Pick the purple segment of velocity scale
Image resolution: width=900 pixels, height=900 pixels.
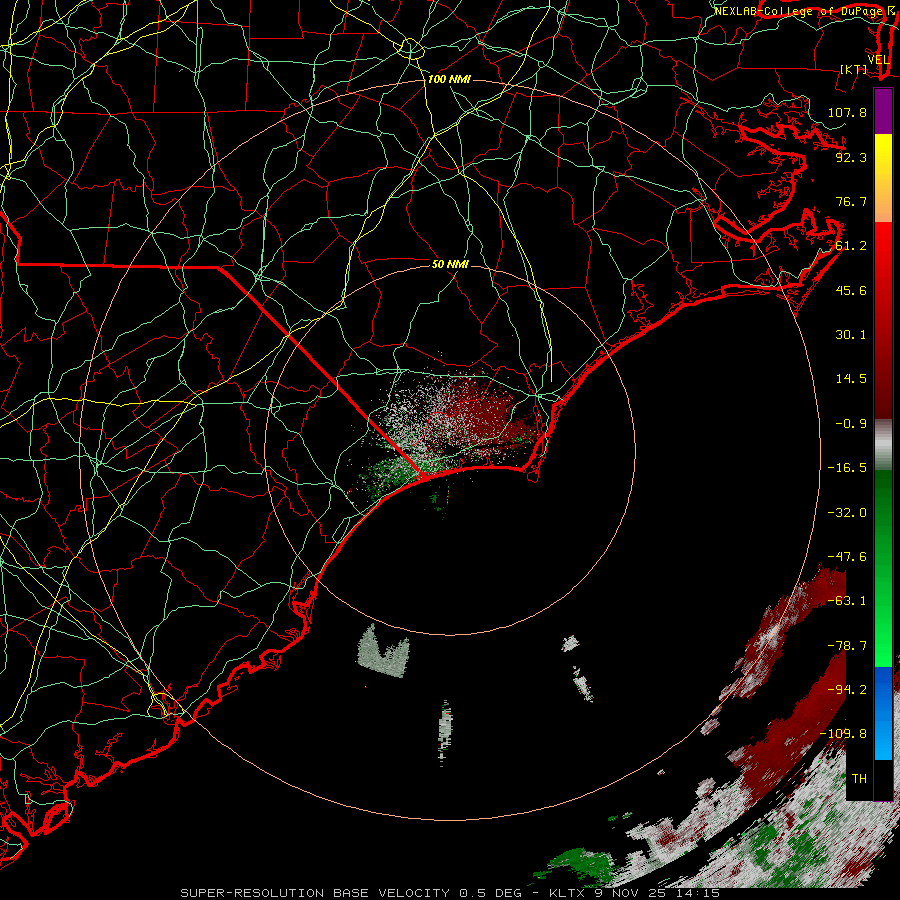tap(883, 111)
